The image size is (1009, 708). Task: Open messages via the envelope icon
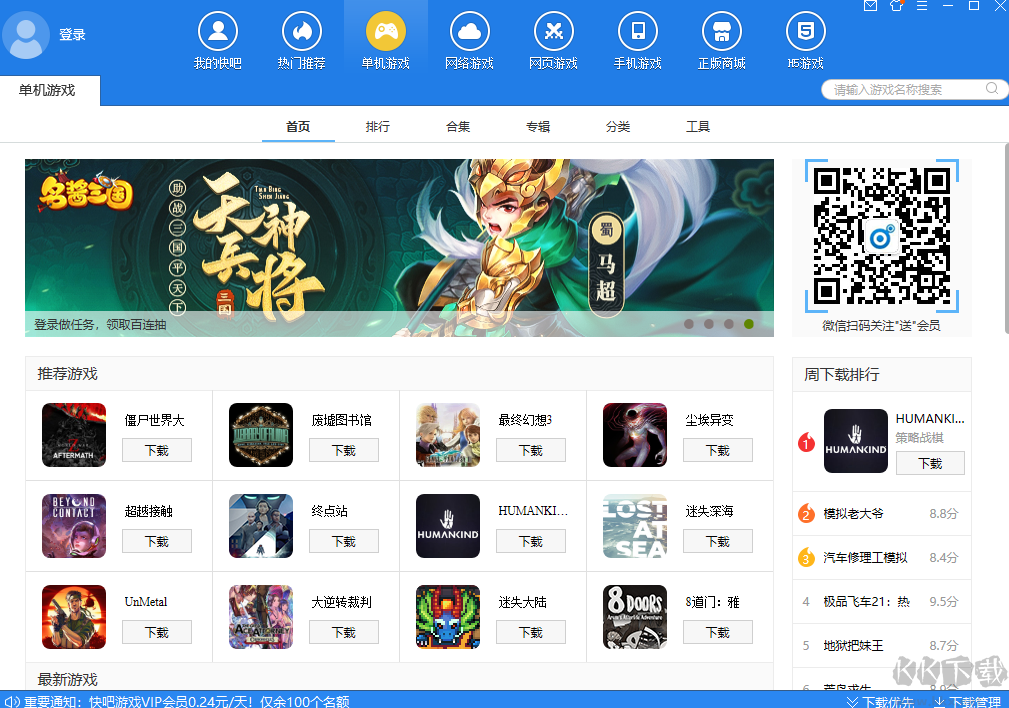(870, 8)
